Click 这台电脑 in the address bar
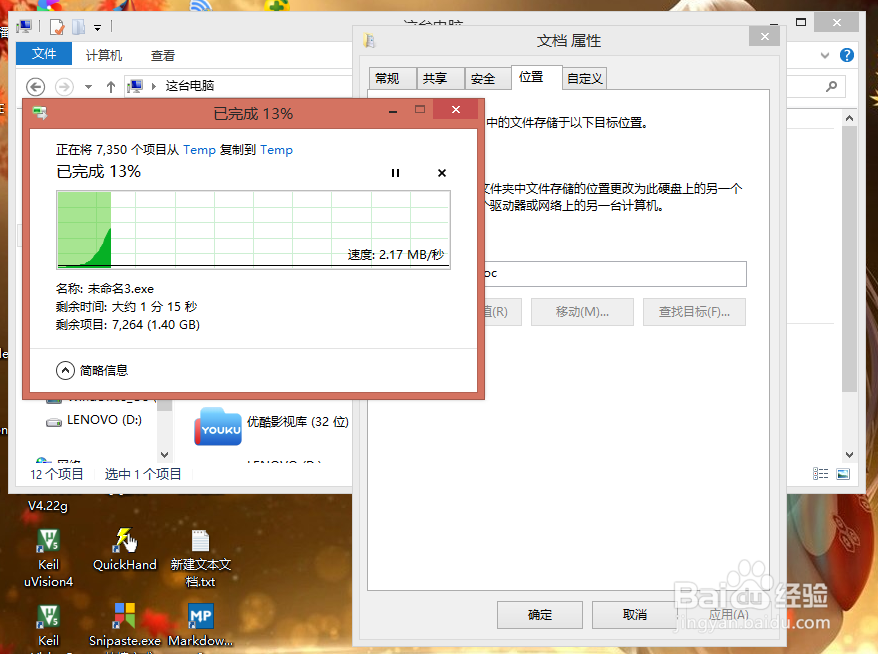This screenshot has width=878, height=654. tap(190, 86)
